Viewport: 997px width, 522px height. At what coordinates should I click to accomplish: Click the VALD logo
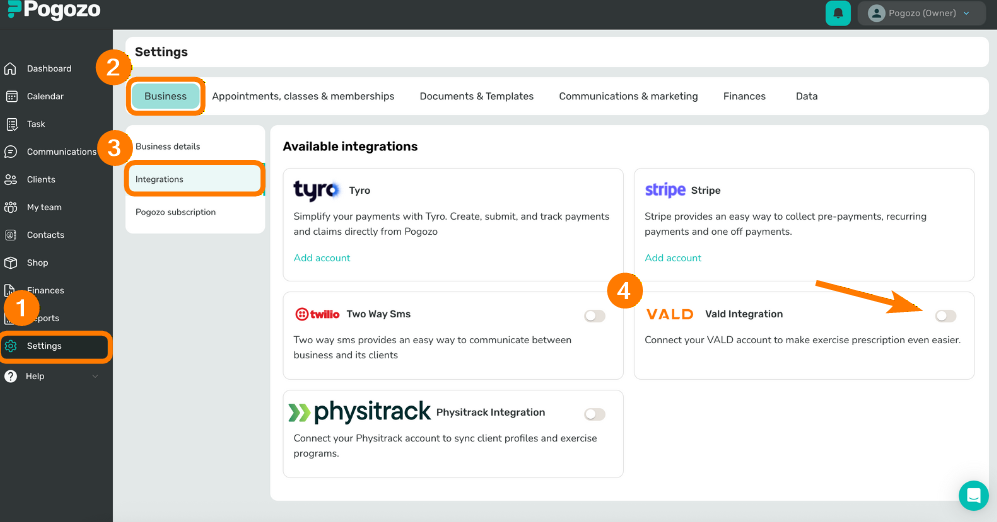[x=670, y=314]
